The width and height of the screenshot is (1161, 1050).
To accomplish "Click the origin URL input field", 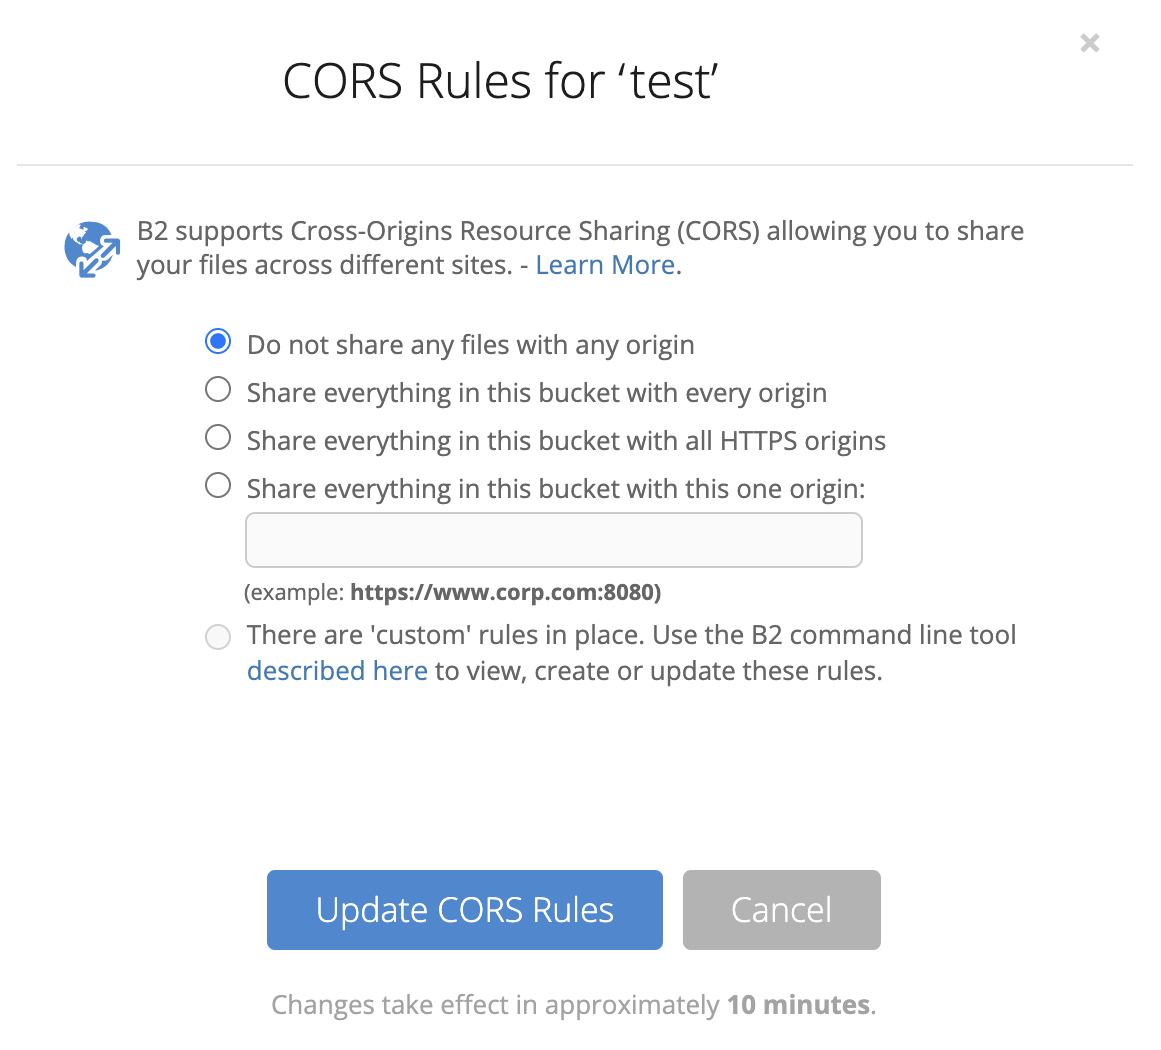I will pos(553,539).
